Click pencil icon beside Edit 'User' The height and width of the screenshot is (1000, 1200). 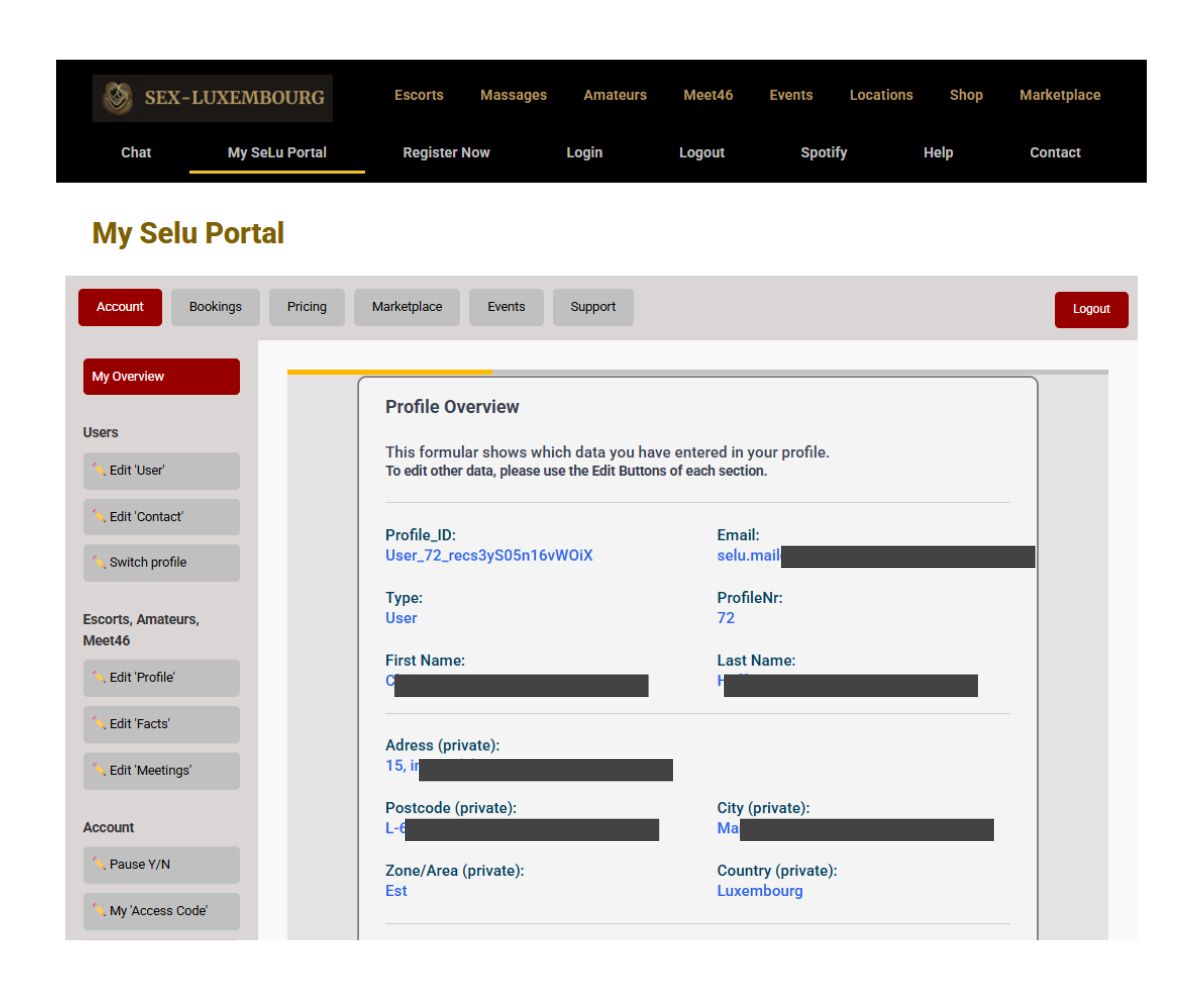coord(98,470)
